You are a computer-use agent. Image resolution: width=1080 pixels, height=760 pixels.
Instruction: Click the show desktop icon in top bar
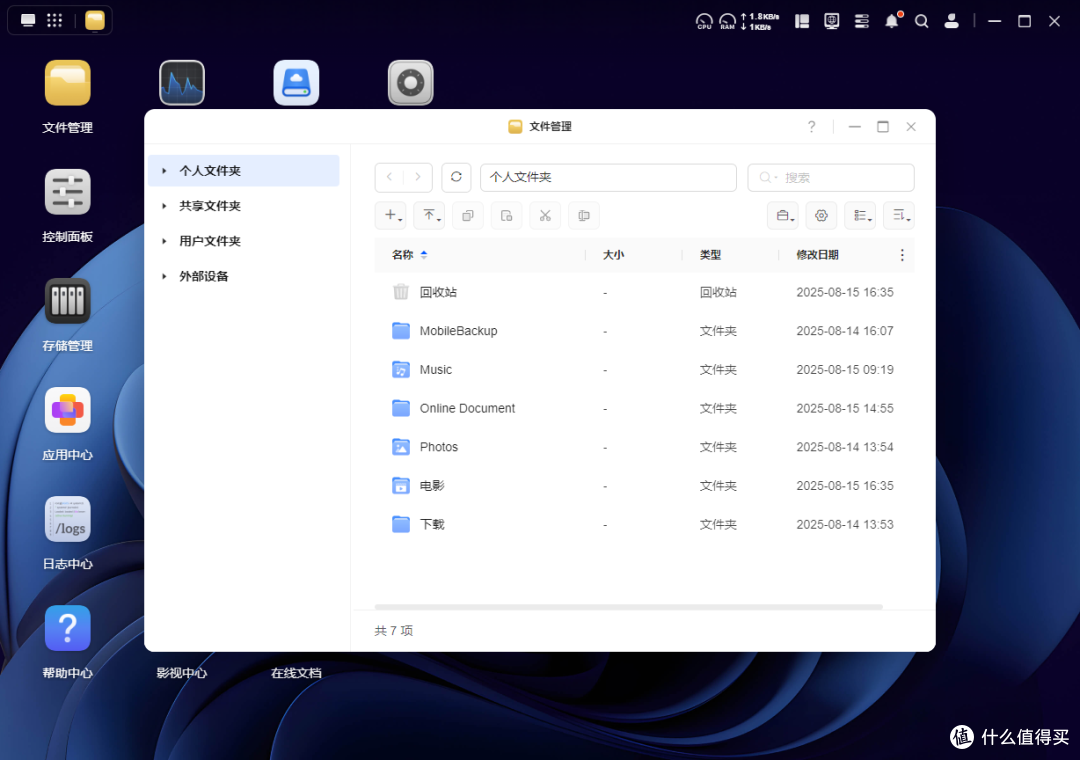coord(28,21)
